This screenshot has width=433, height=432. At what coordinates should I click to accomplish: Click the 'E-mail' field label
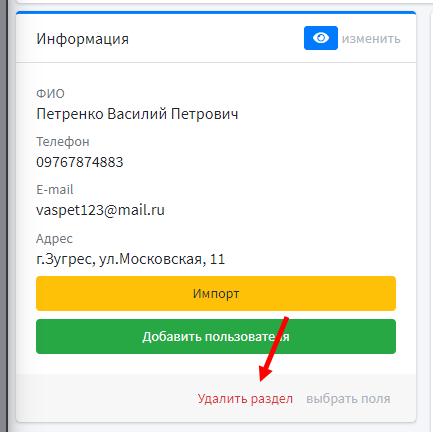click(55, 190)
